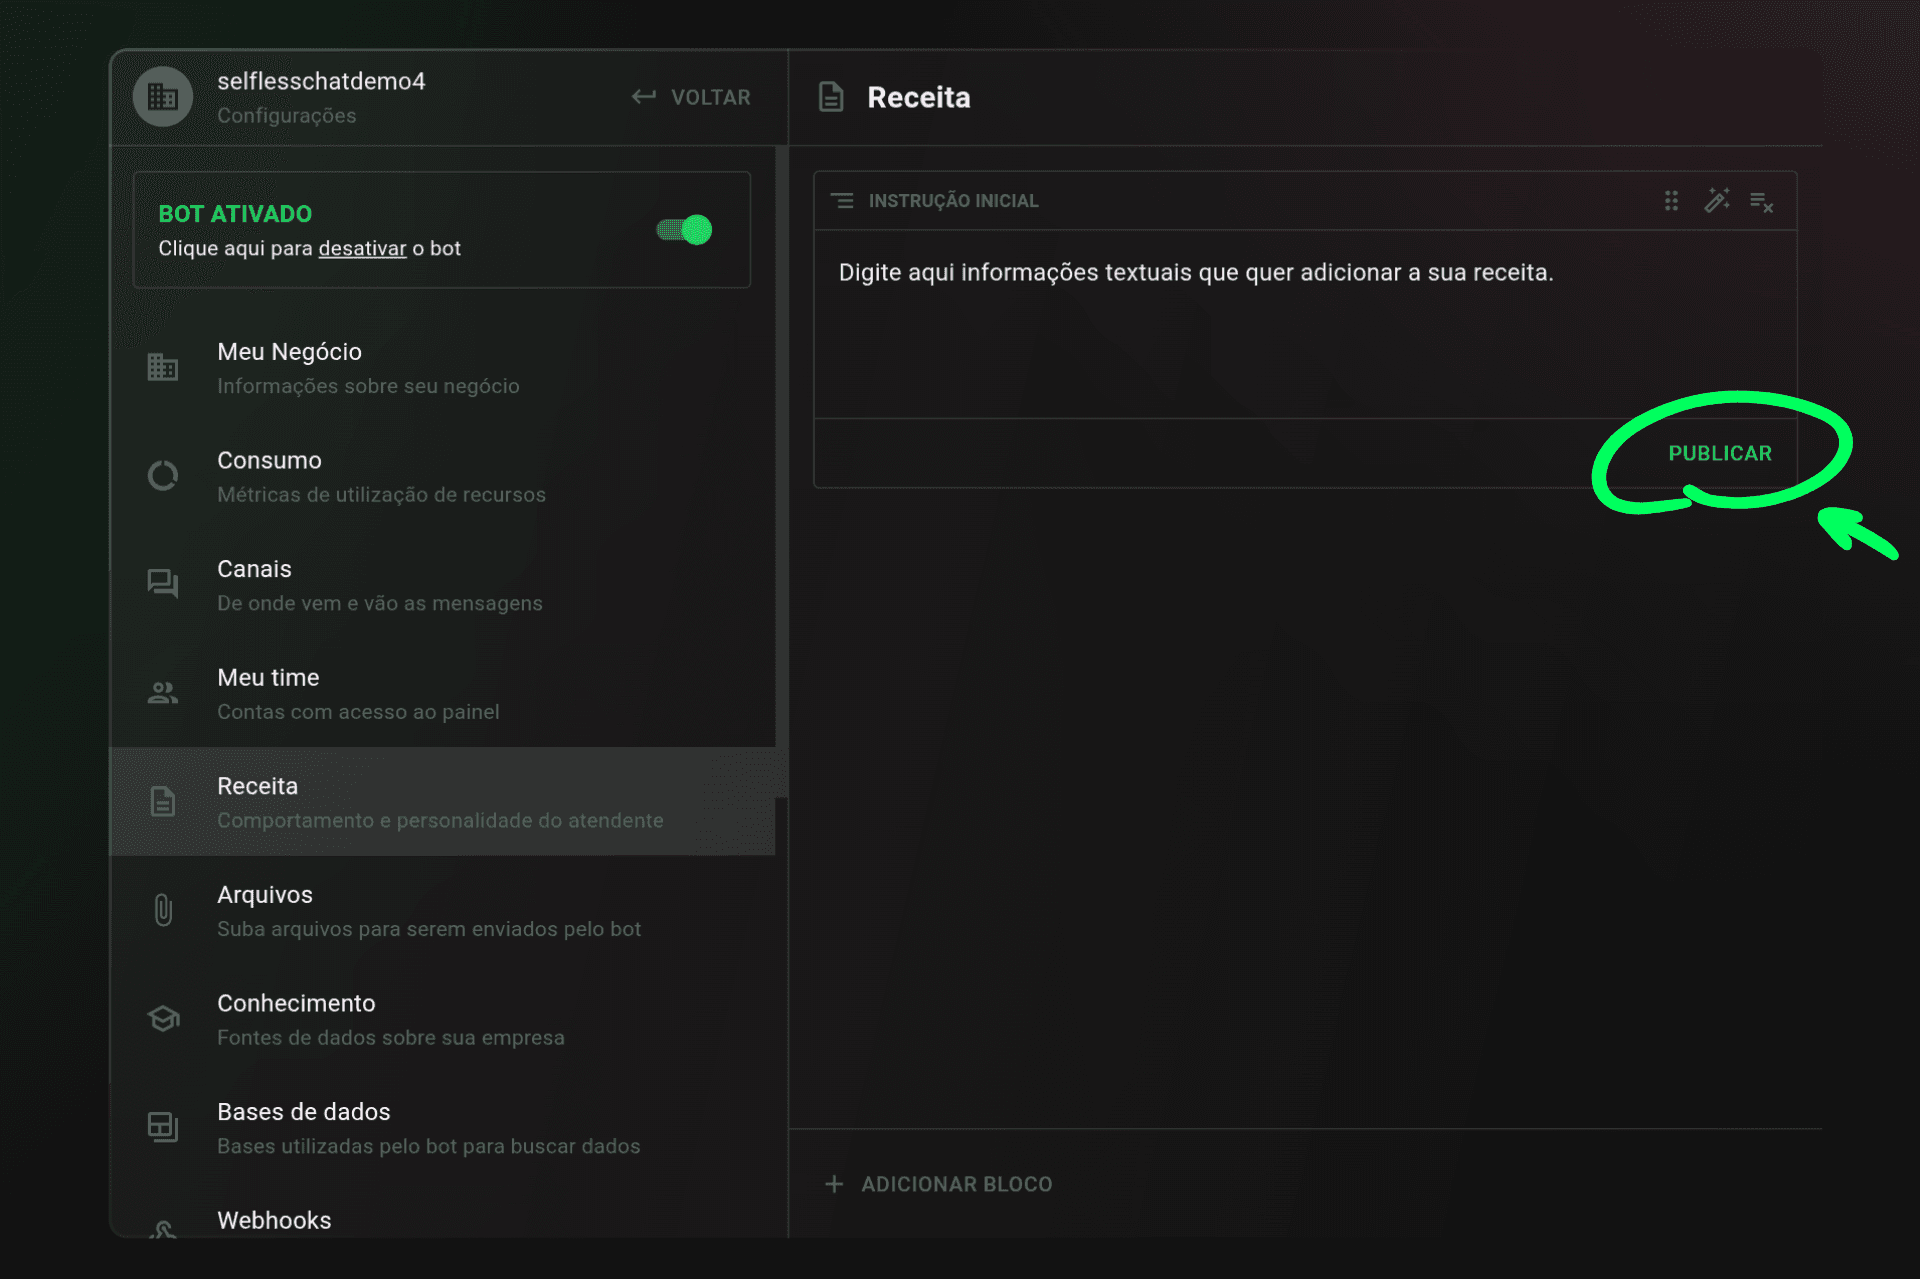Click the Arquivos paperclip icon
Image resolution: width=1920 pixels, height=1279 pixels.
pyautogui.click(x=163, y=910)
